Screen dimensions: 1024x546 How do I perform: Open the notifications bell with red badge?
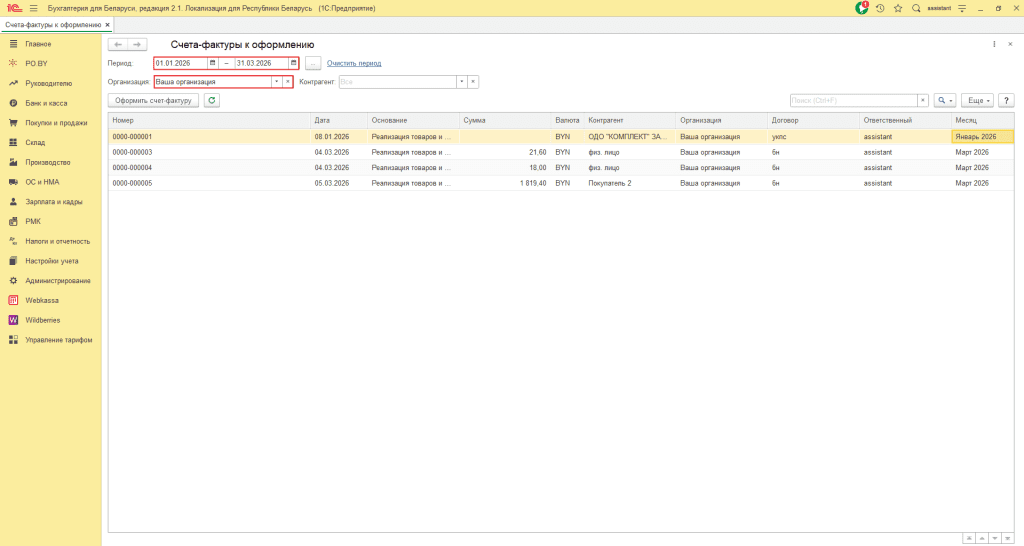pyautogui.click(x=862, y=8)
